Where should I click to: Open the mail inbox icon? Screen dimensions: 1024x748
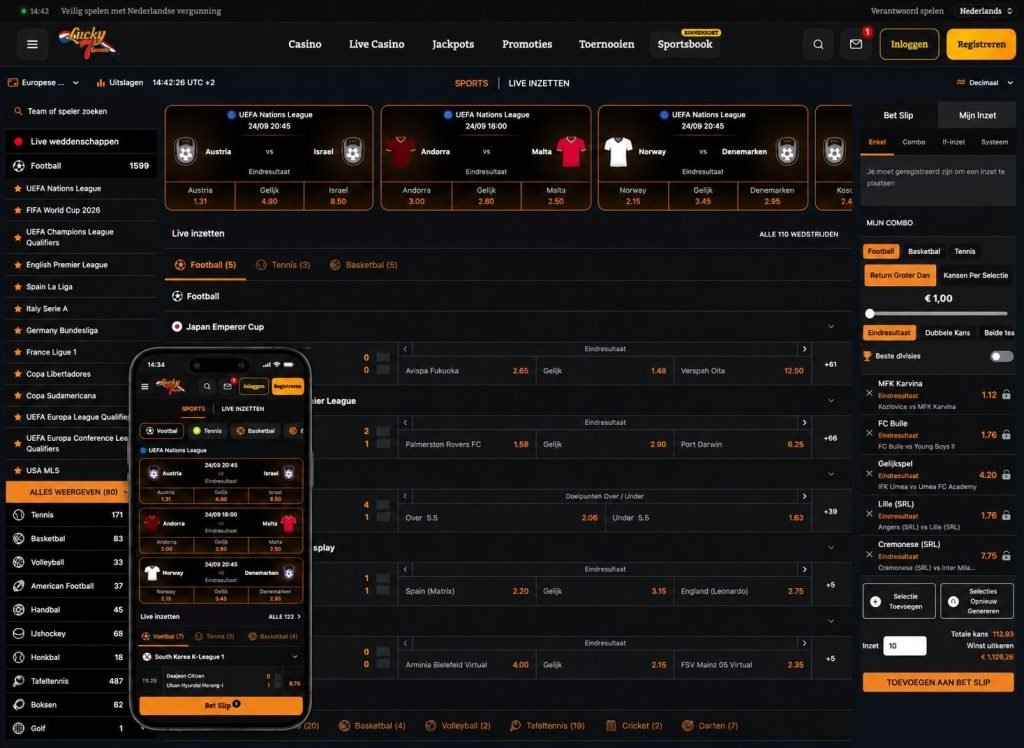pos(856,44)
